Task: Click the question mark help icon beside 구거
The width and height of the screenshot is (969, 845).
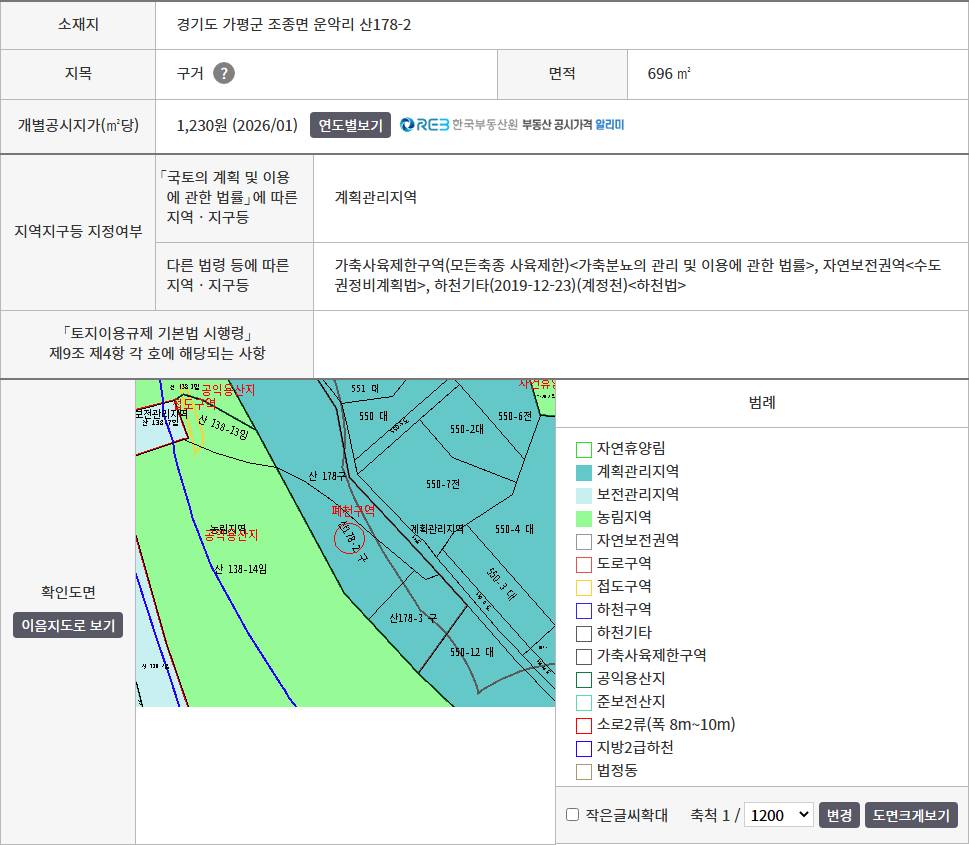Action: point(224,73)
